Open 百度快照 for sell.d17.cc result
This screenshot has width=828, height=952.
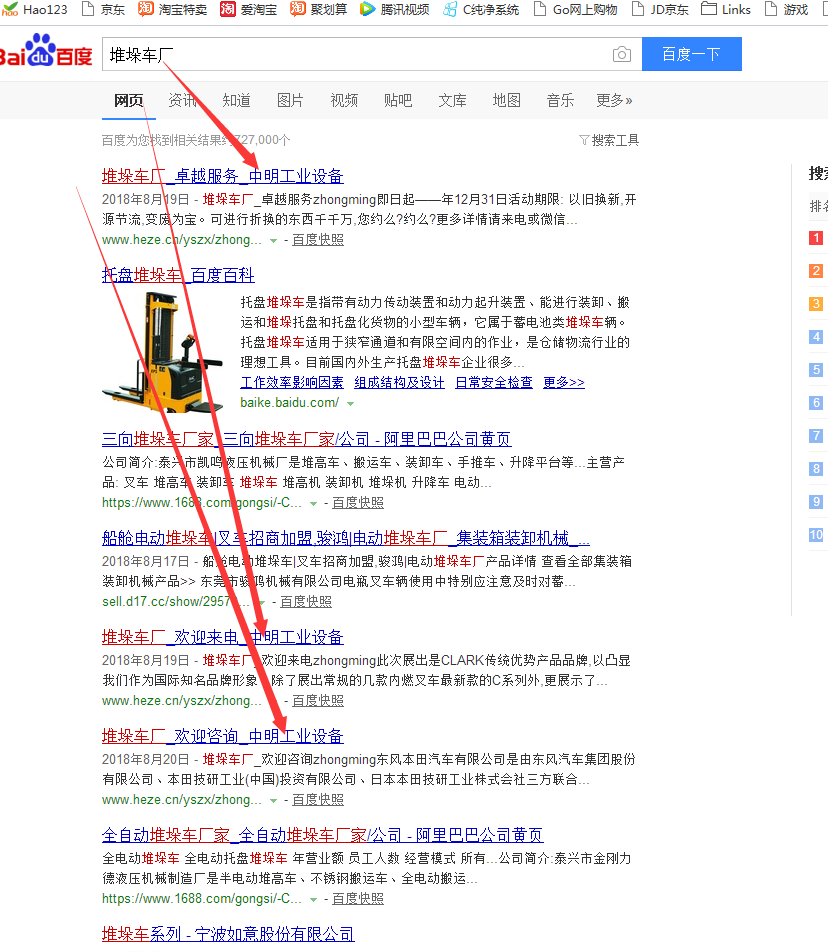coord(306,602)
